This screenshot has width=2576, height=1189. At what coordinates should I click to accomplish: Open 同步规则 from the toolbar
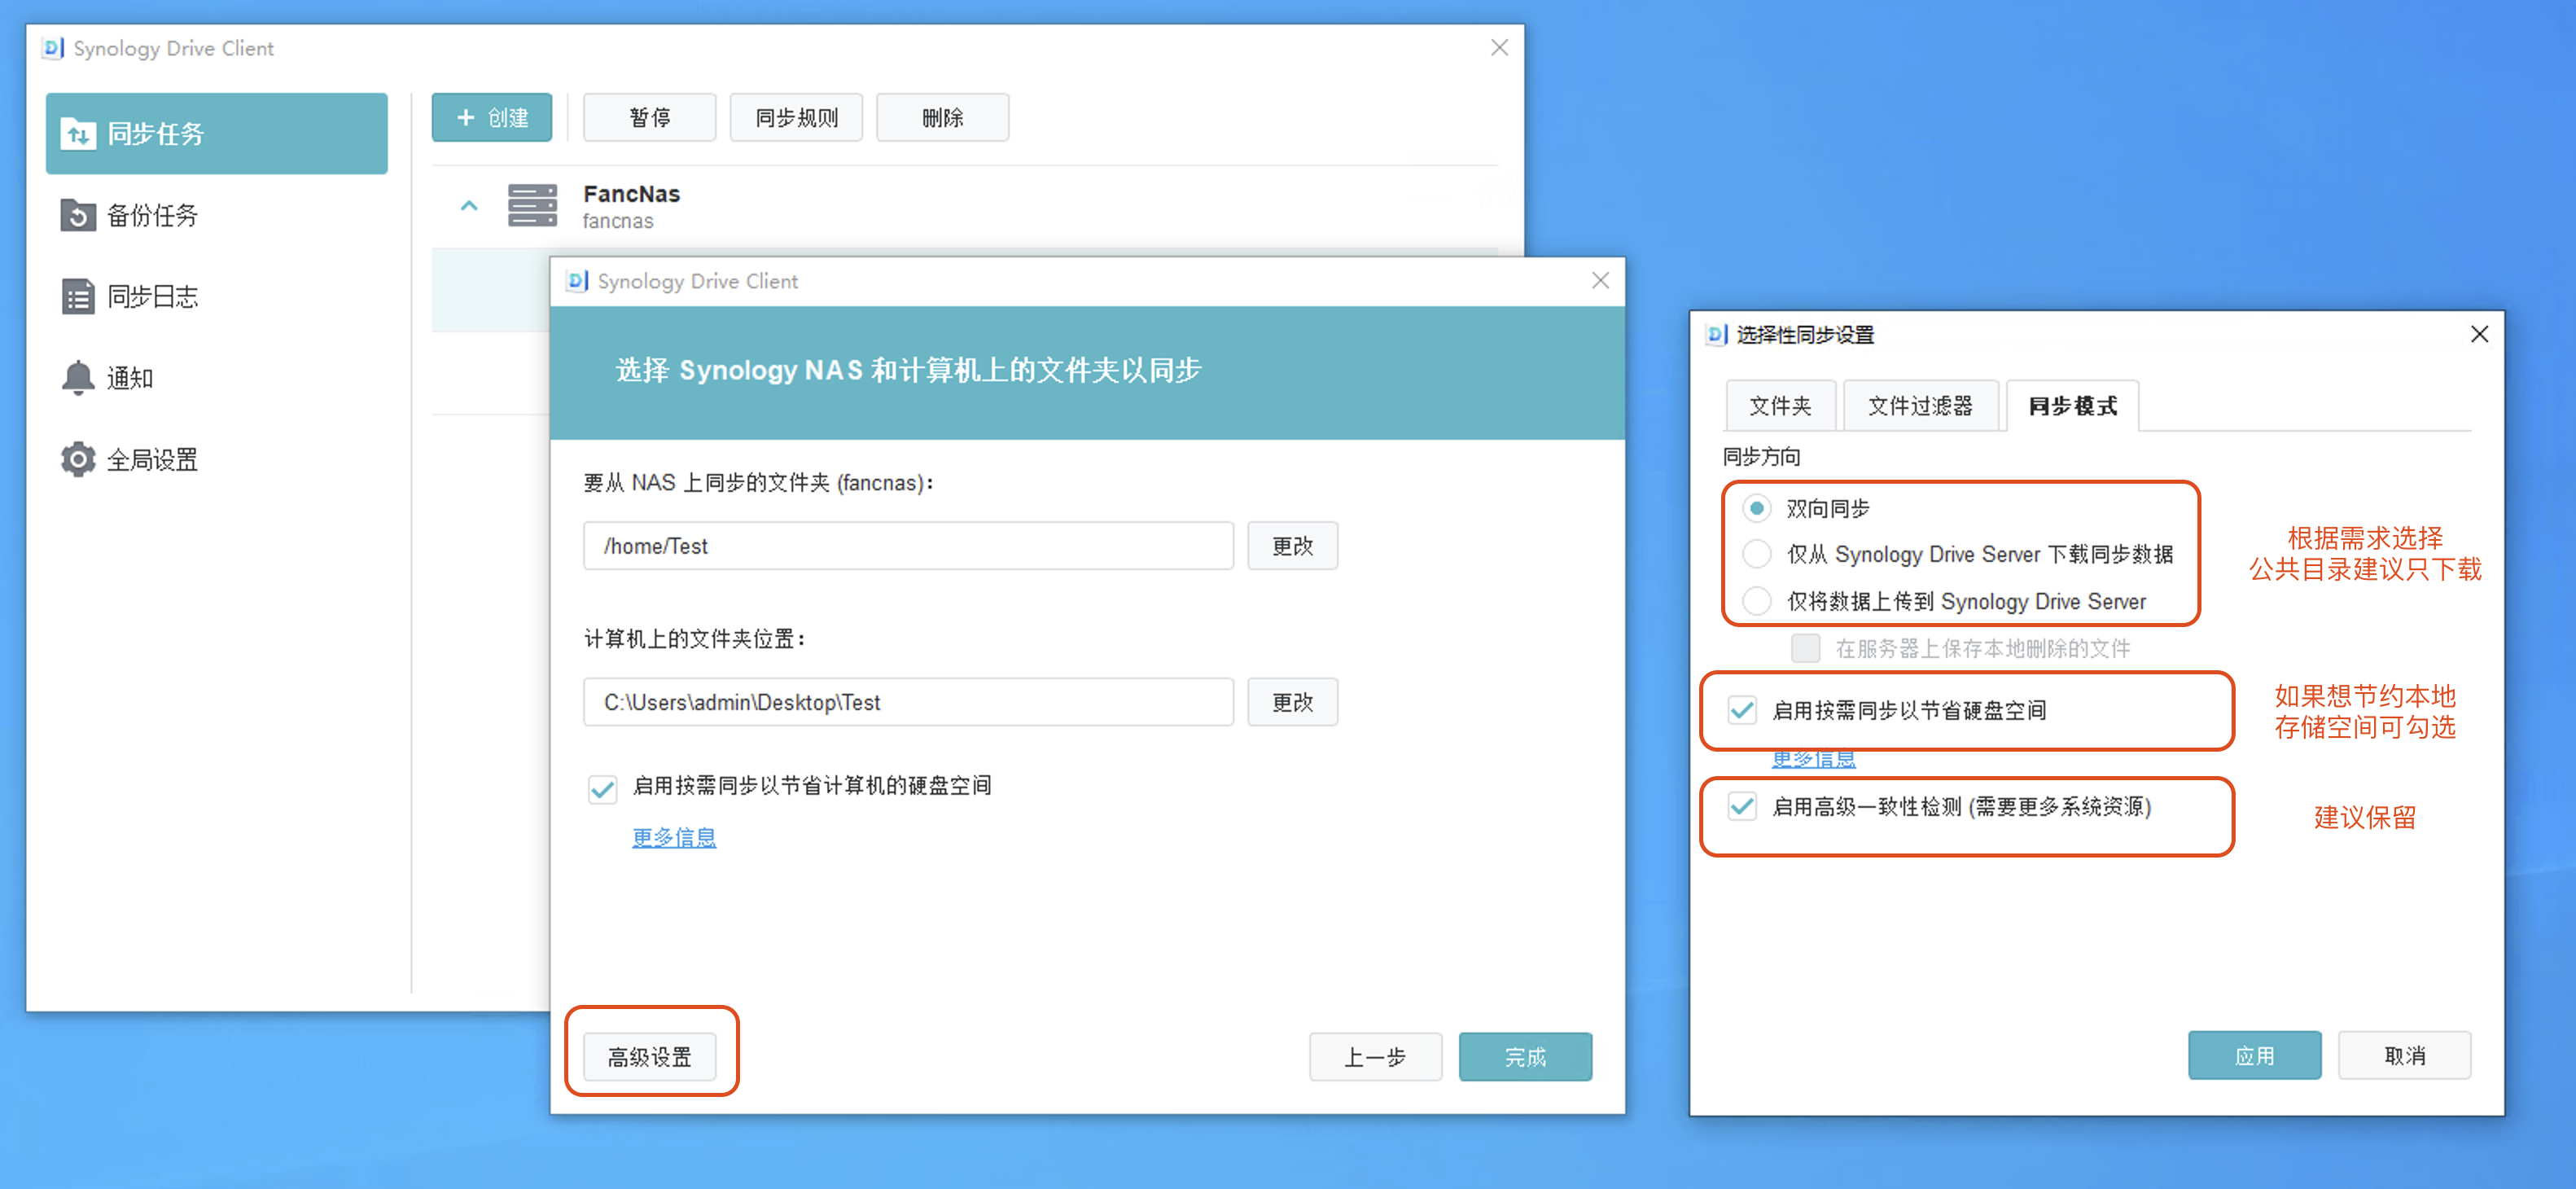[796, 117]
